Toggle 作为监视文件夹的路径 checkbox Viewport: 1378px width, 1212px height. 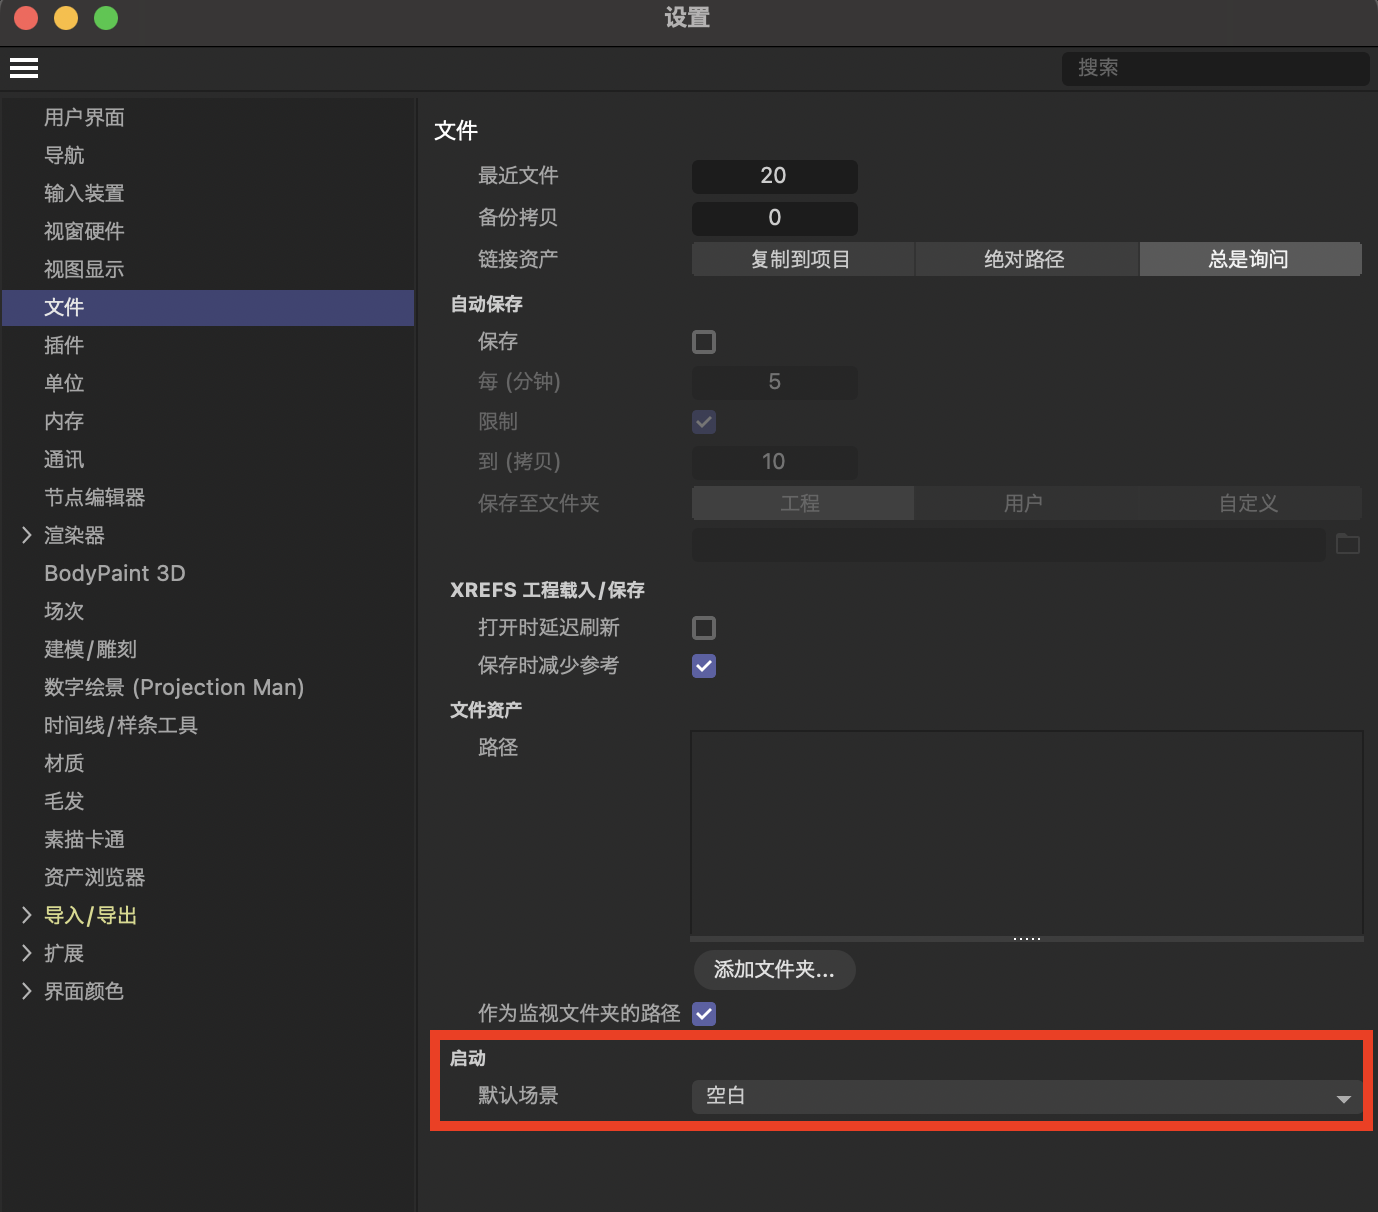point(704,1014)
